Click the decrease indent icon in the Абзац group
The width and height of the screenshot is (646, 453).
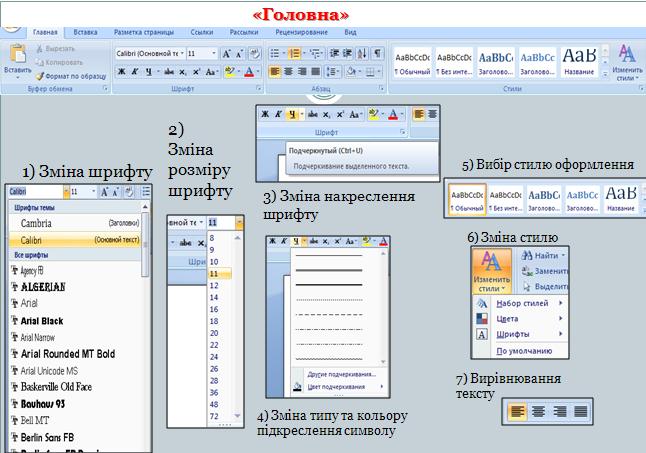pos(335,53)
